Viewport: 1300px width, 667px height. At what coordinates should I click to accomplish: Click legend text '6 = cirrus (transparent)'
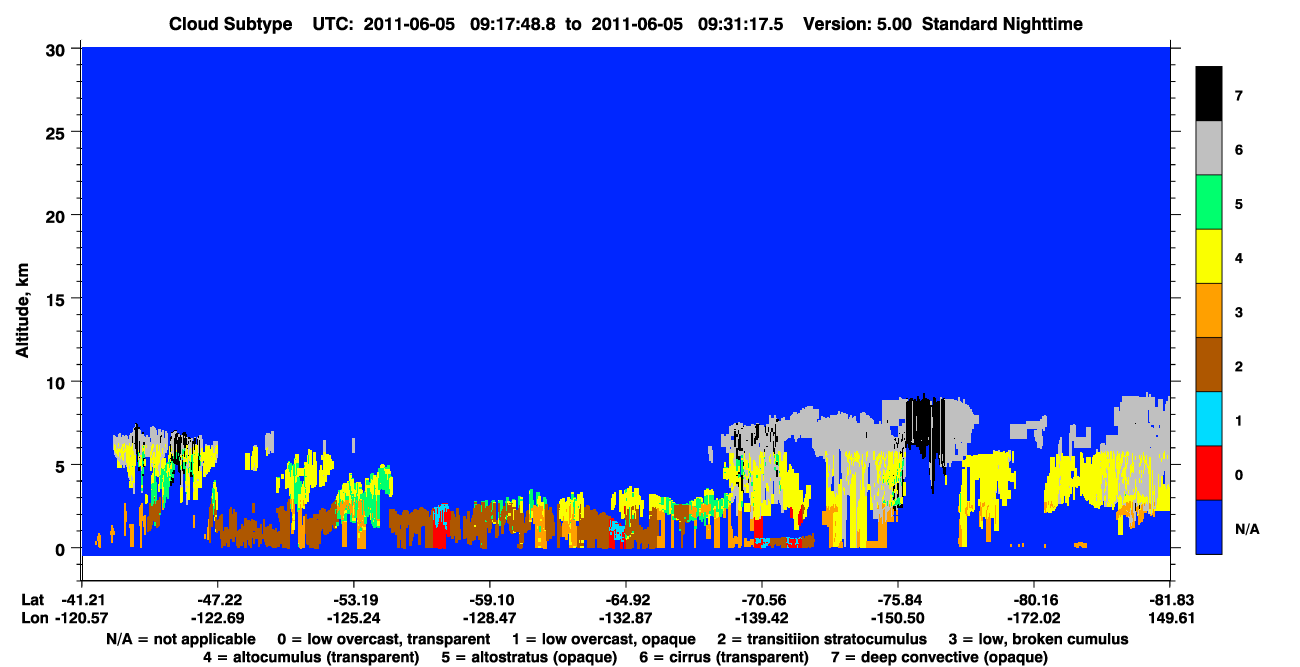coord(724,657)
